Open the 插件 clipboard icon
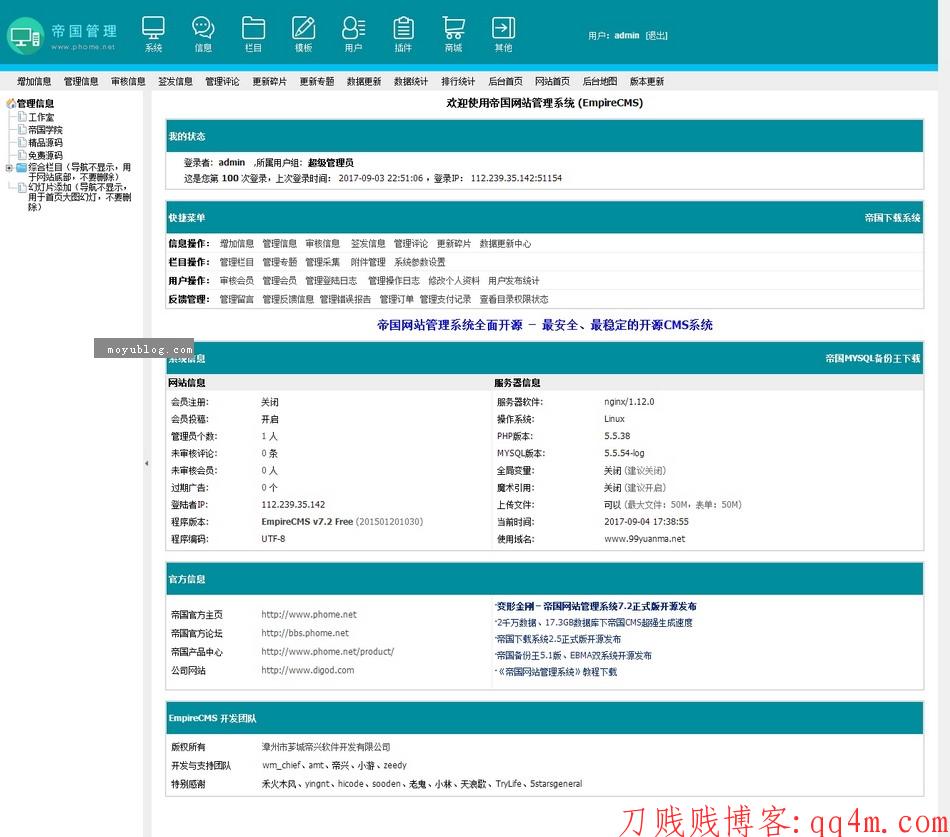950x837 pixels. pos(404,33)
